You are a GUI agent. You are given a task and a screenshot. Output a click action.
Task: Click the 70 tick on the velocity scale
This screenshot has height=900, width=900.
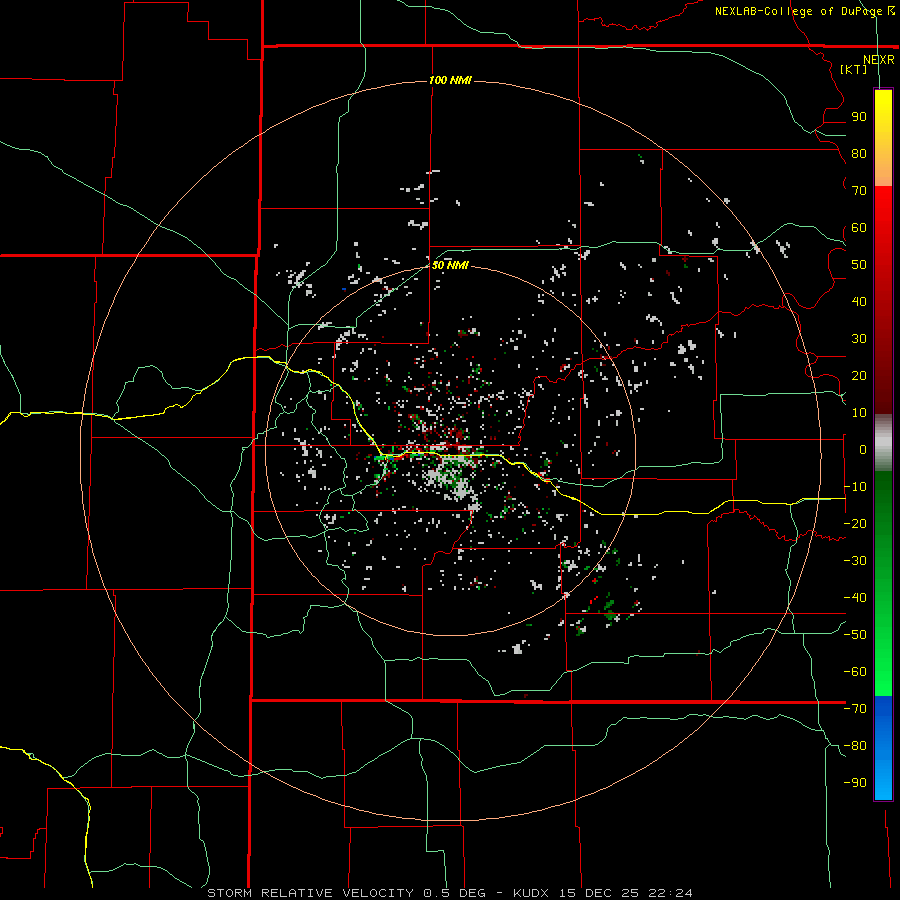[859, 191]
